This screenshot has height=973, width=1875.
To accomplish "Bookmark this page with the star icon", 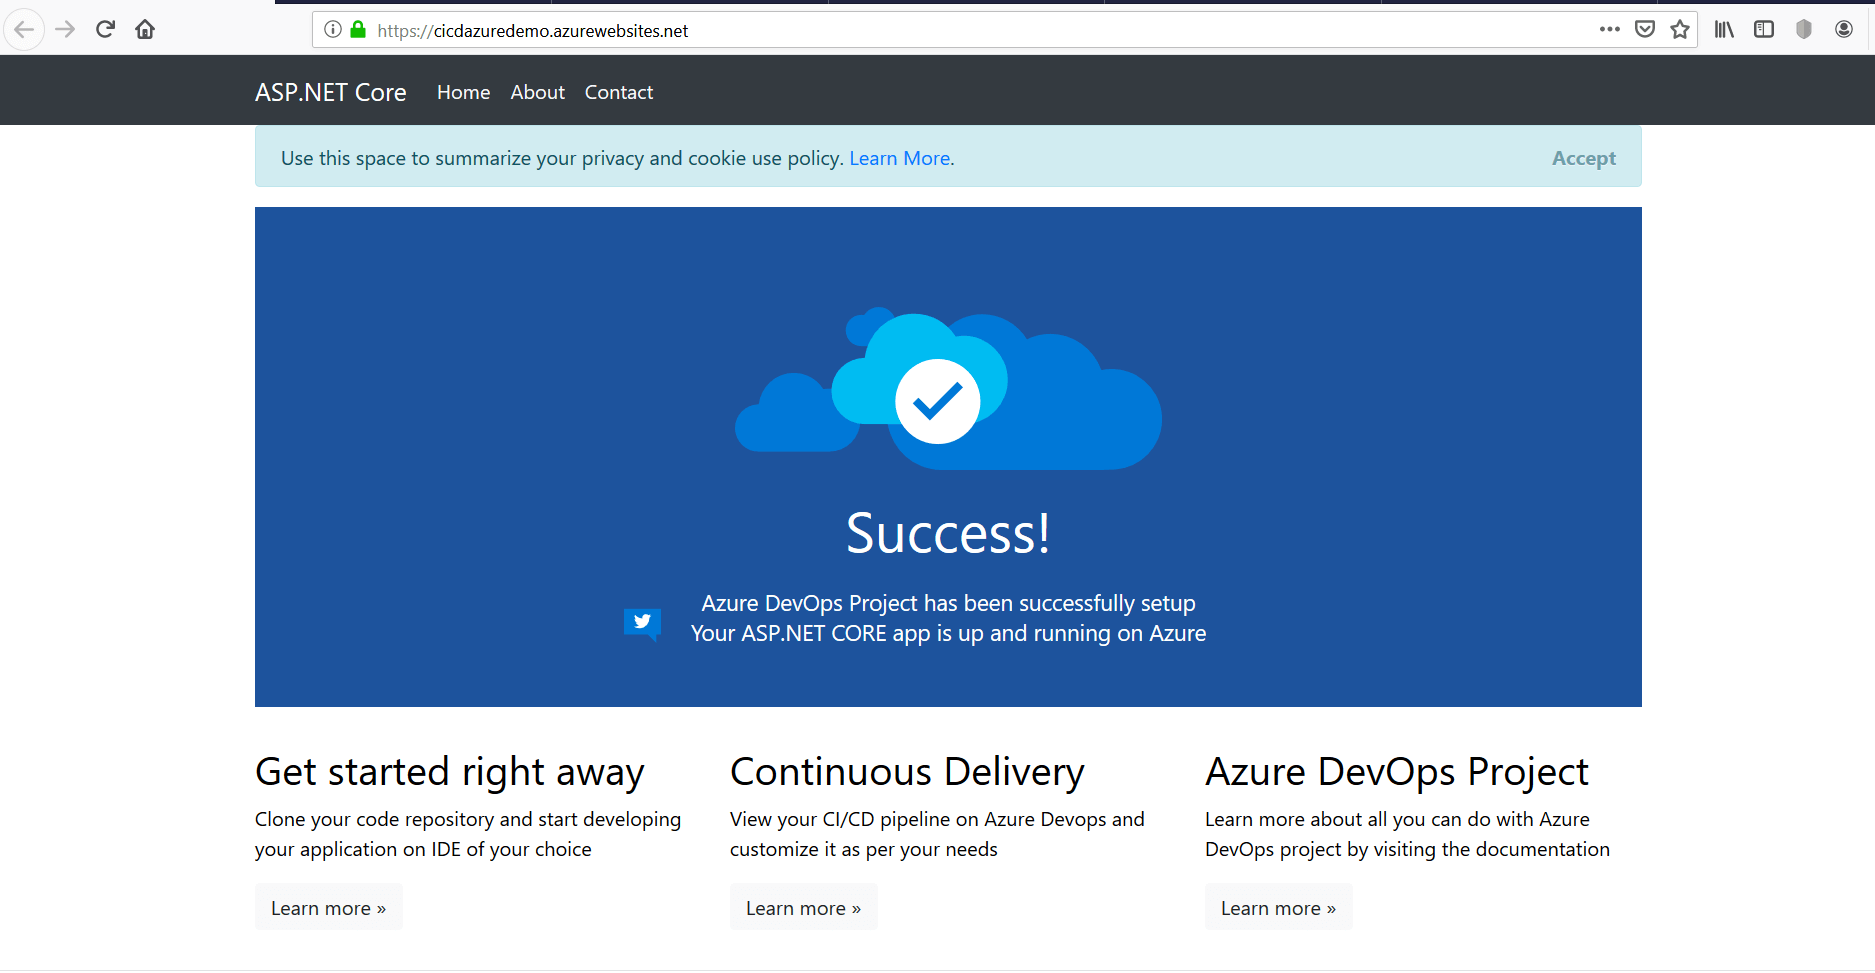I will click(x=1680, y=30).
